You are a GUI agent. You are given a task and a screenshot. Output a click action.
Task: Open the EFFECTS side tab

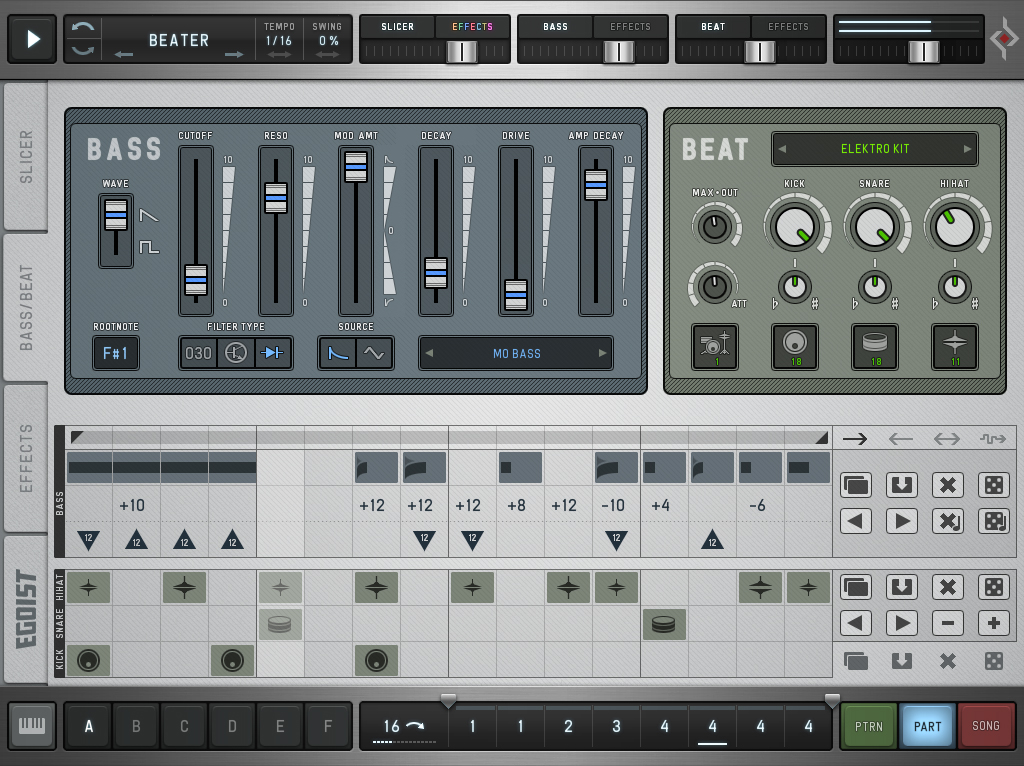[26, 458]
